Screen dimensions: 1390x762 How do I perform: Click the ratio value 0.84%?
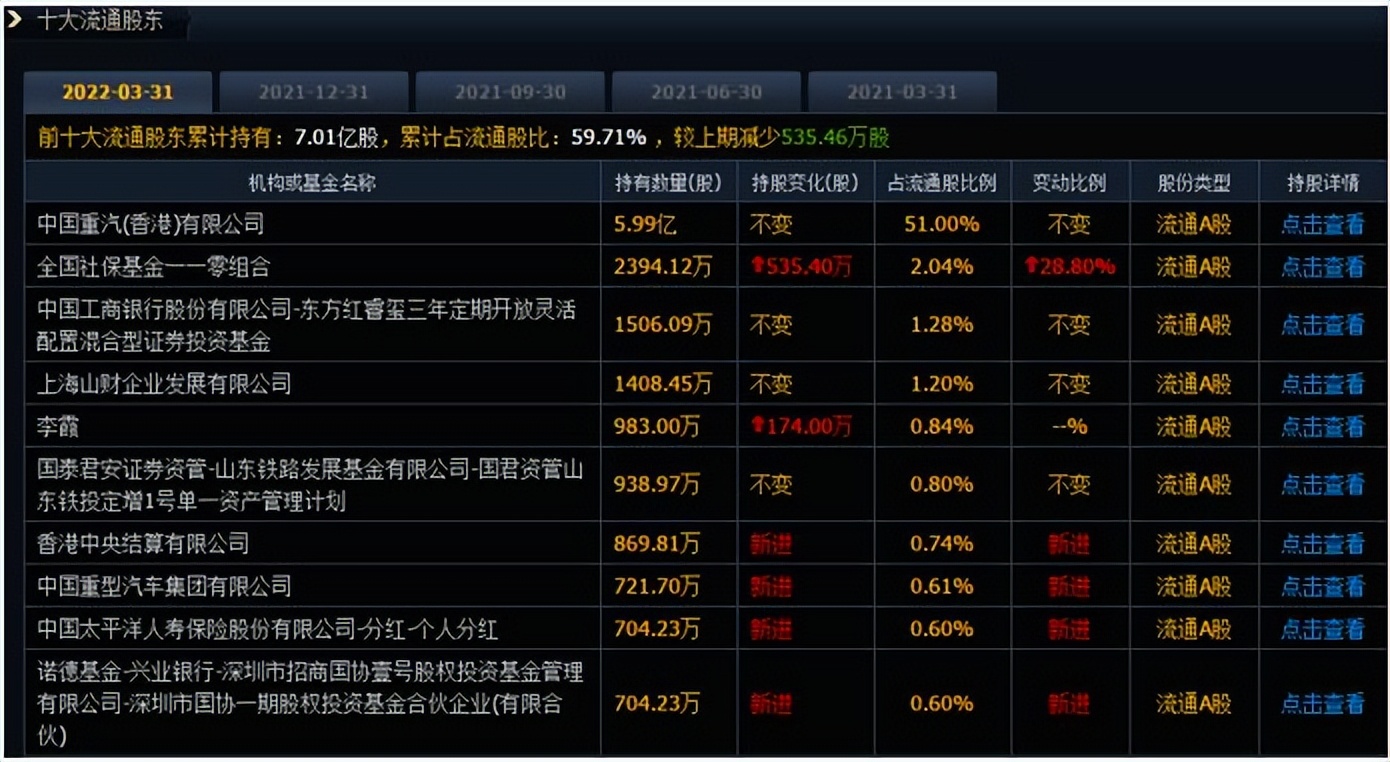click(x=942, y=427)
